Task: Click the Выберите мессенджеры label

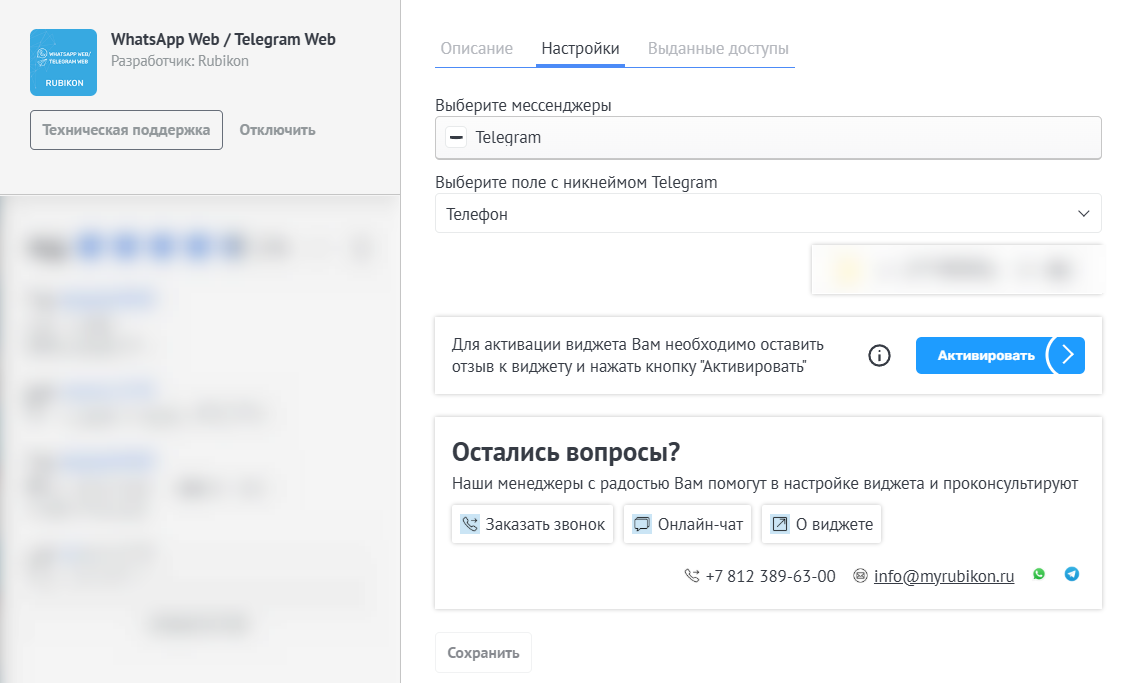Action: click(x=523, y=105)
